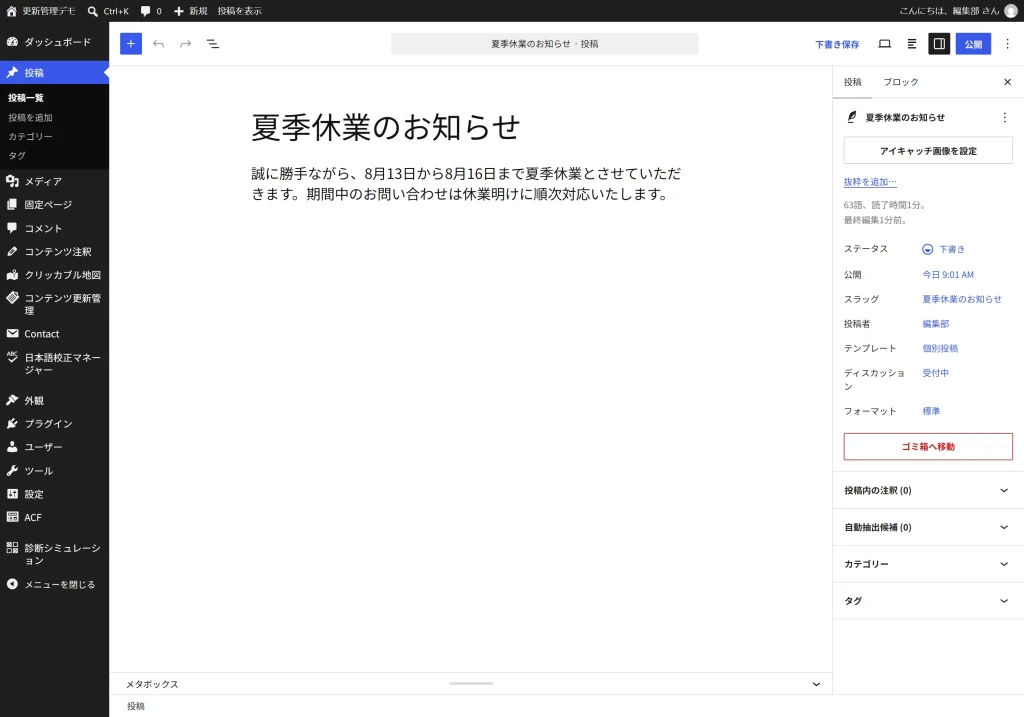Toggle the settings sidebar panel icon

coord(939,44)
